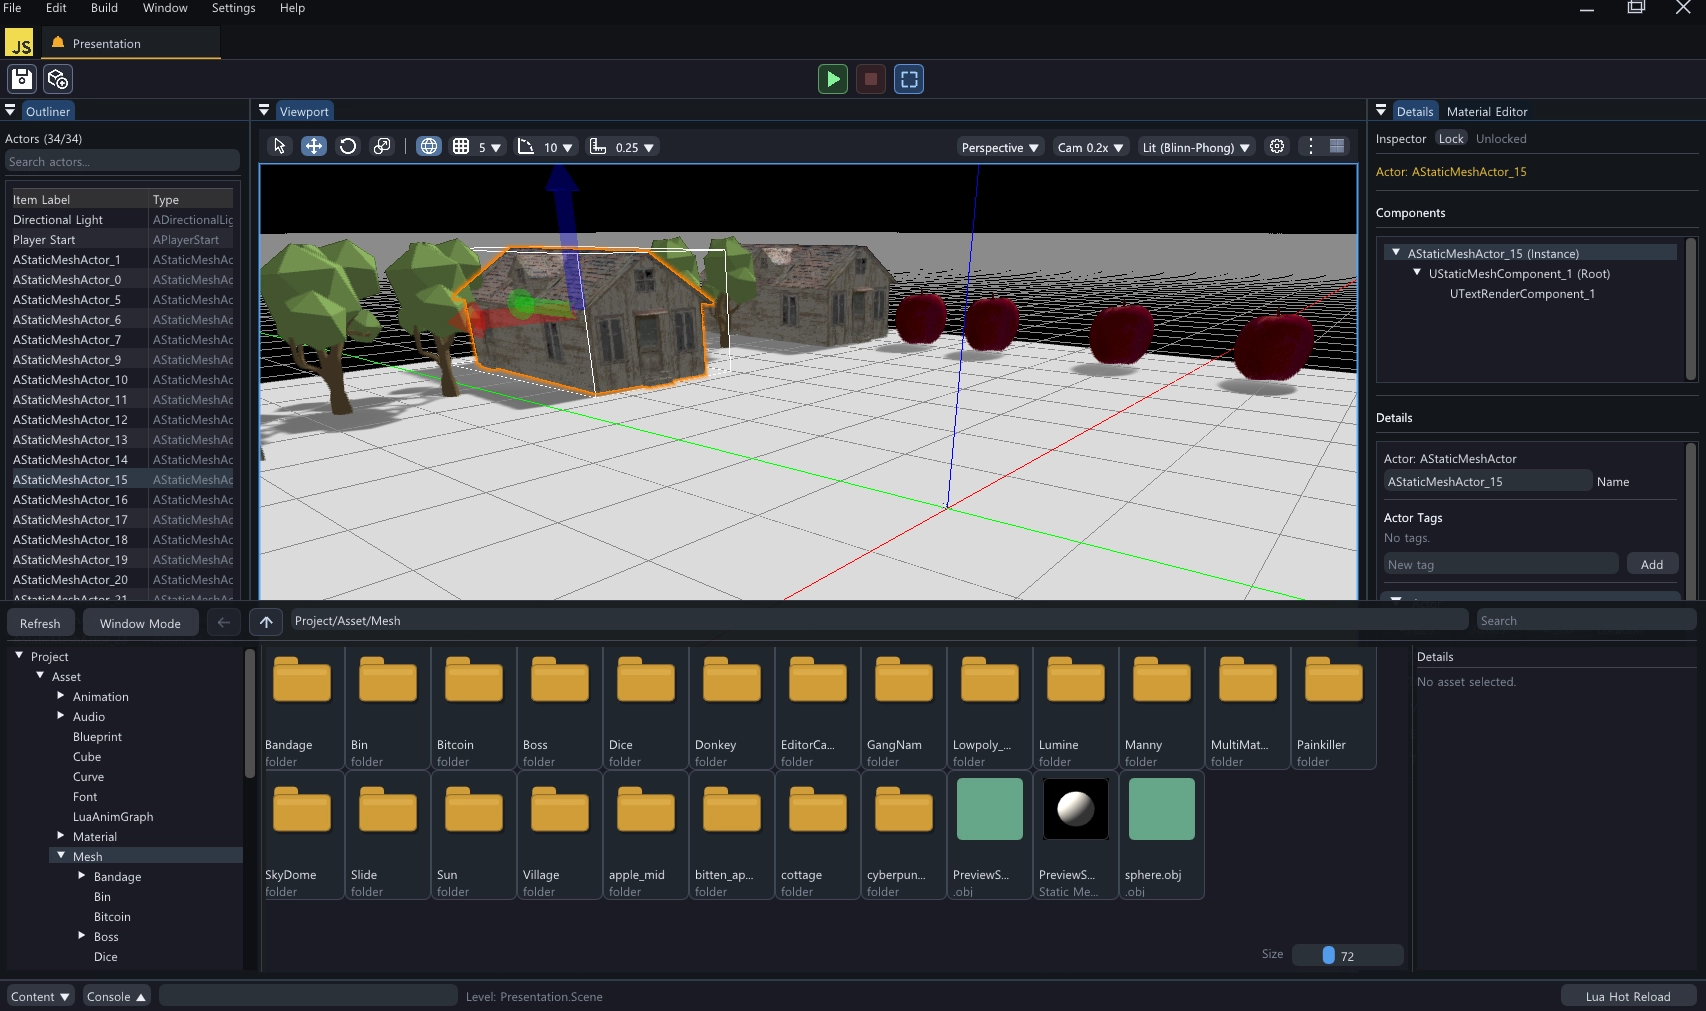Activate the translate move gizmo tool

[314, 146]
